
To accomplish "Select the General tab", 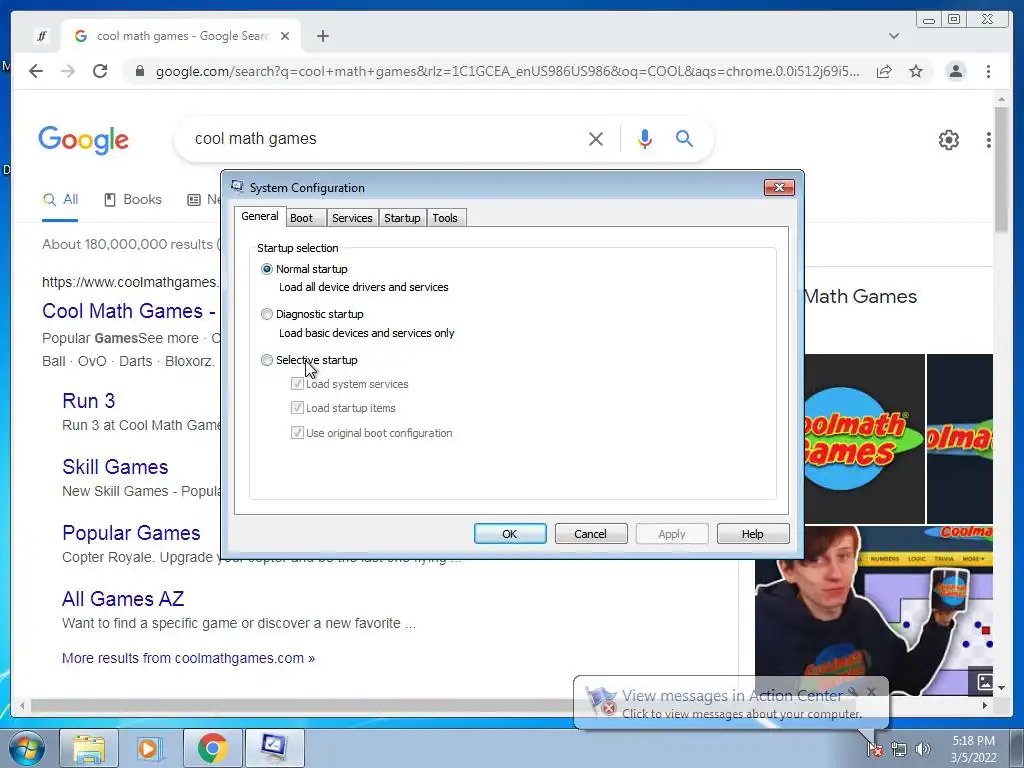I will click(x=260, y=216).
